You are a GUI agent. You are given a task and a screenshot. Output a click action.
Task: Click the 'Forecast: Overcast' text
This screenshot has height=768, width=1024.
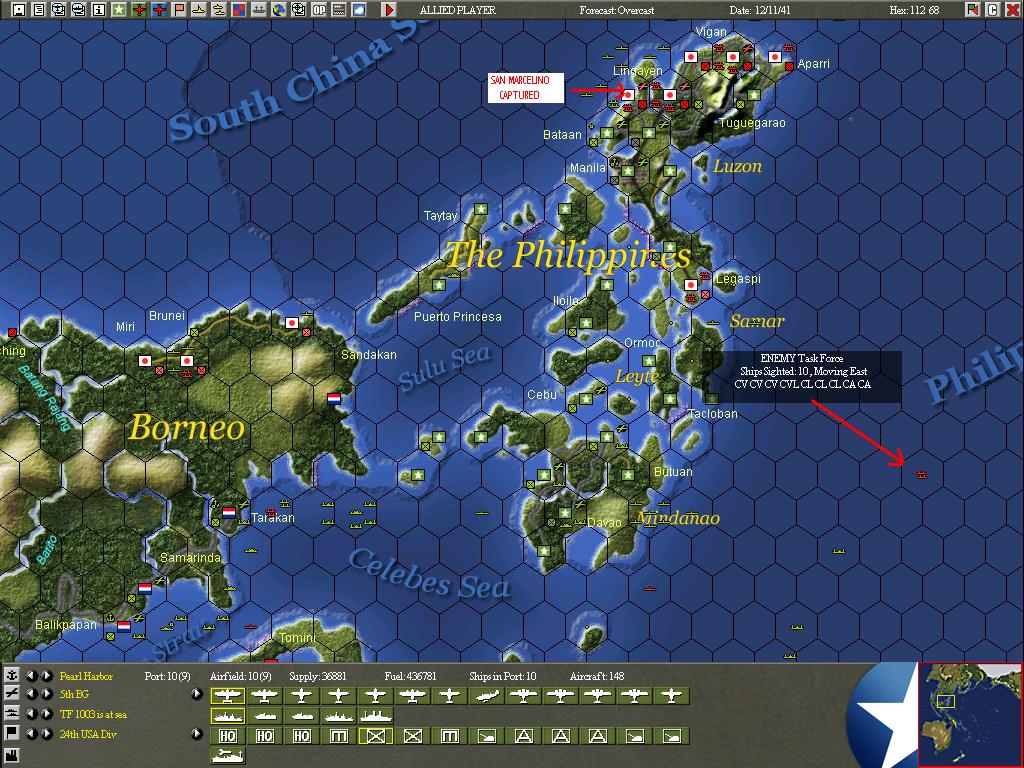click(x=616, y=10)
